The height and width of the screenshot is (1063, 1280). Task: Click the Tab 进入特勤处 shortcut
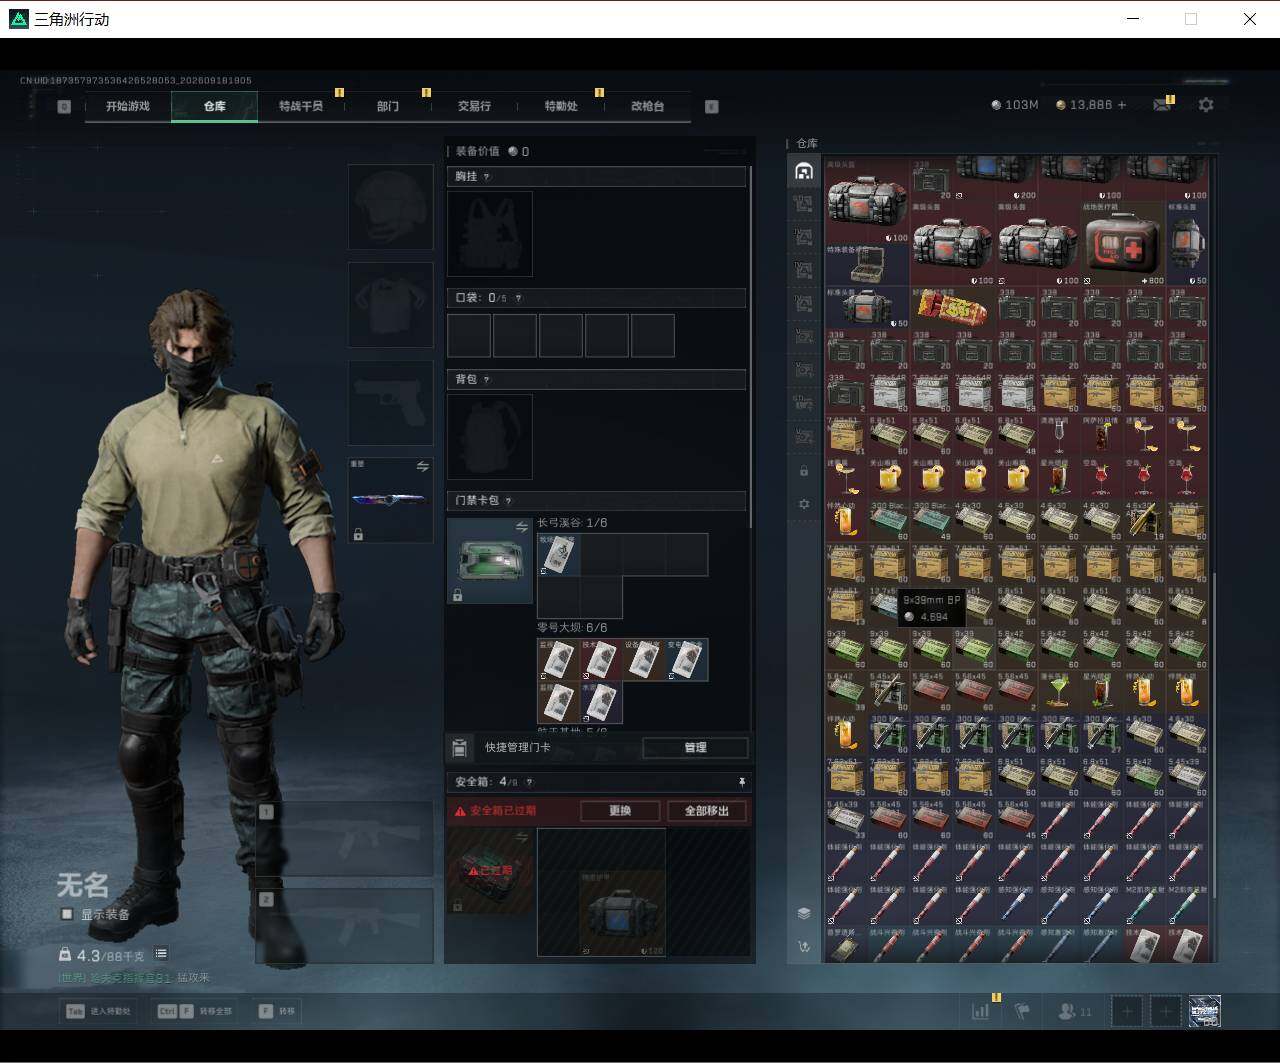coord(99,1011)
